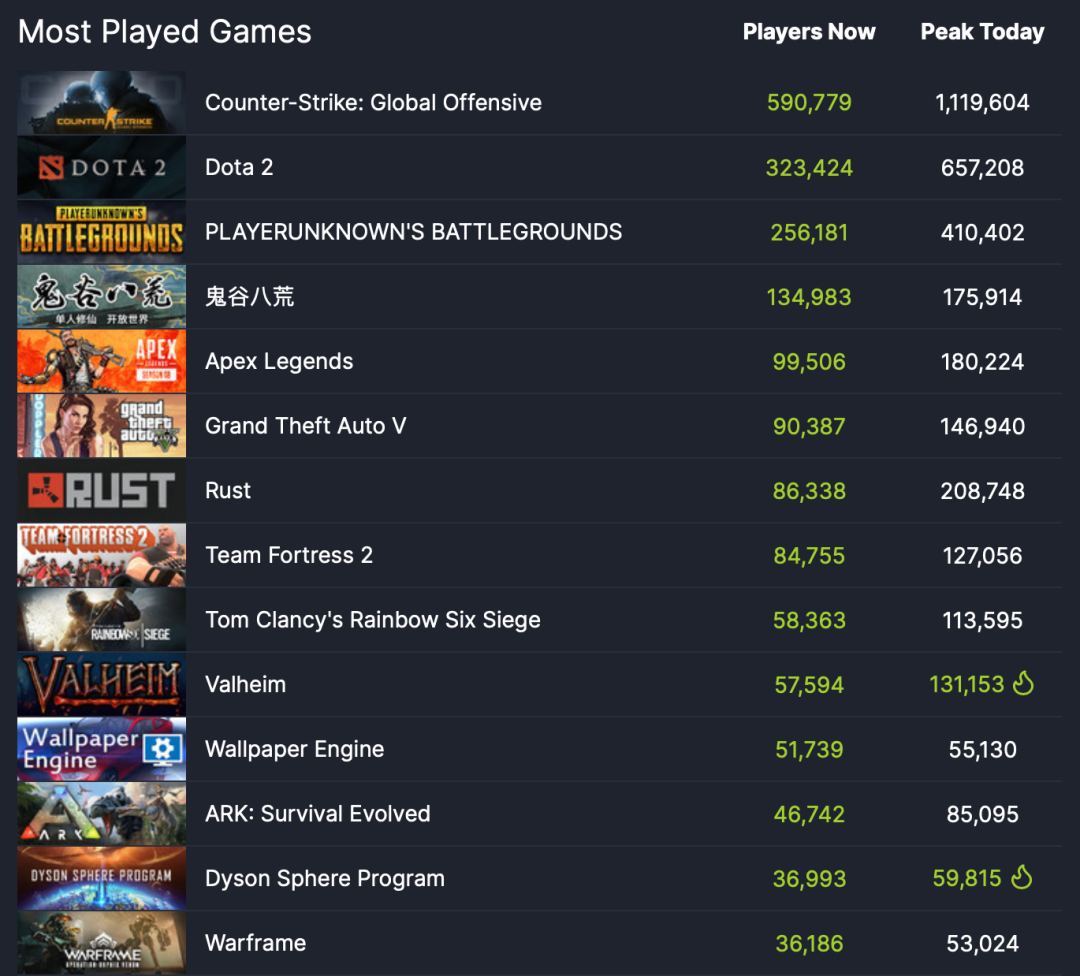Image resolution: width=1080 pixels, height=976 pixels.
Task: Click the flame icon beside Dyson Sphere's peak
Action: click(1022, 878)
